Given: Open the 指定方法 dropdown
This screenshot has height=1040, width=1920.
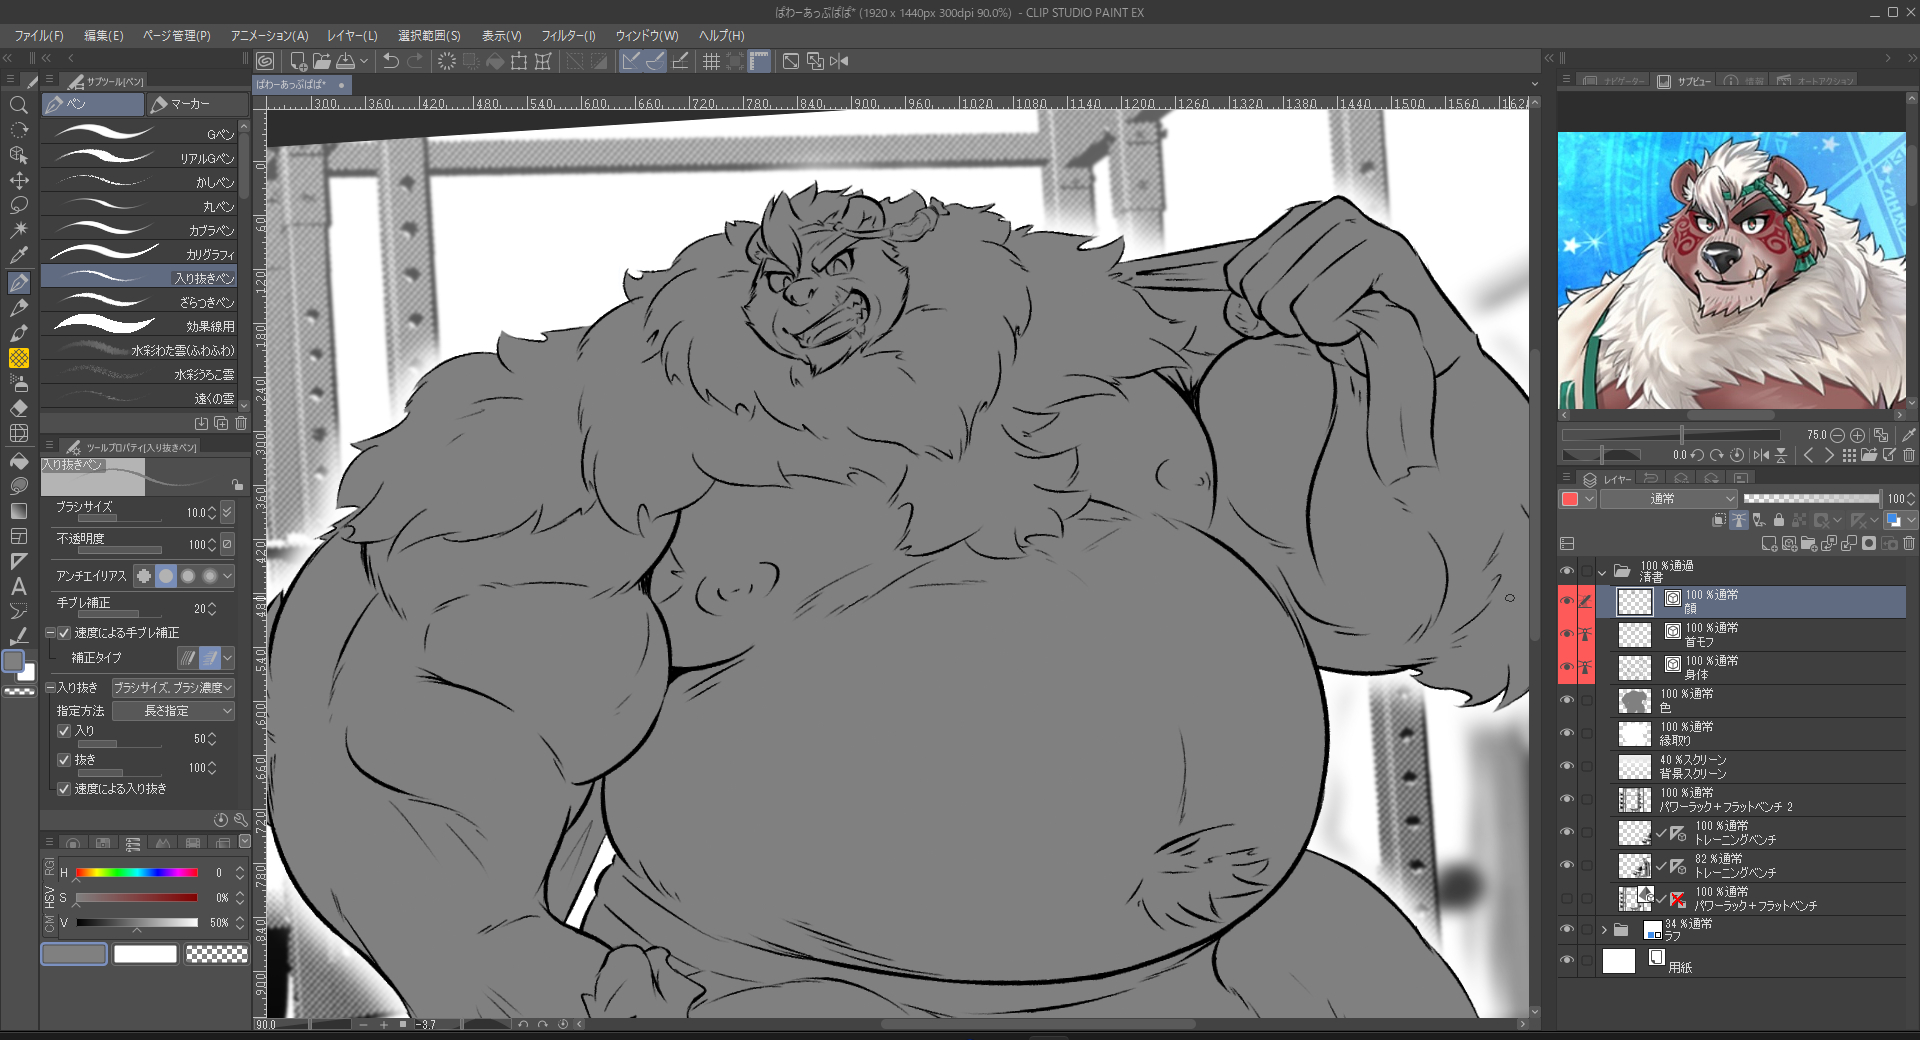Looking at the screenshot, I should click(173, 711).
